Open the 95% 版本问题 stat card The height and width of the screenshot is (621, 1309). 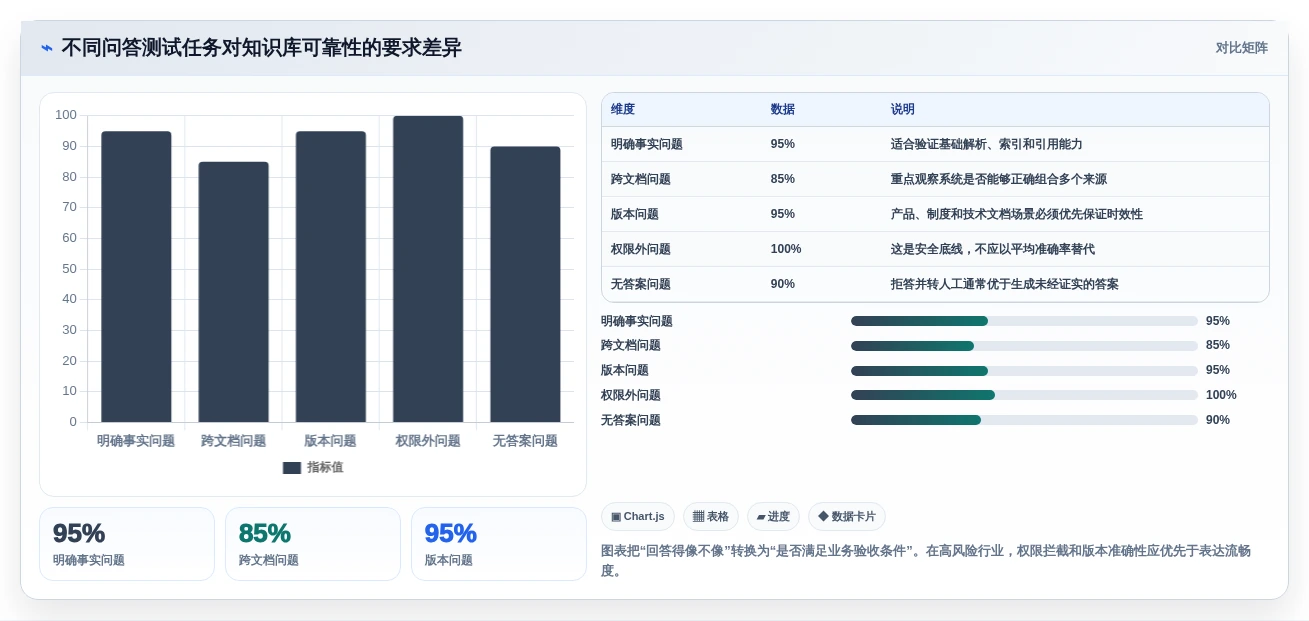click(499, 544)
